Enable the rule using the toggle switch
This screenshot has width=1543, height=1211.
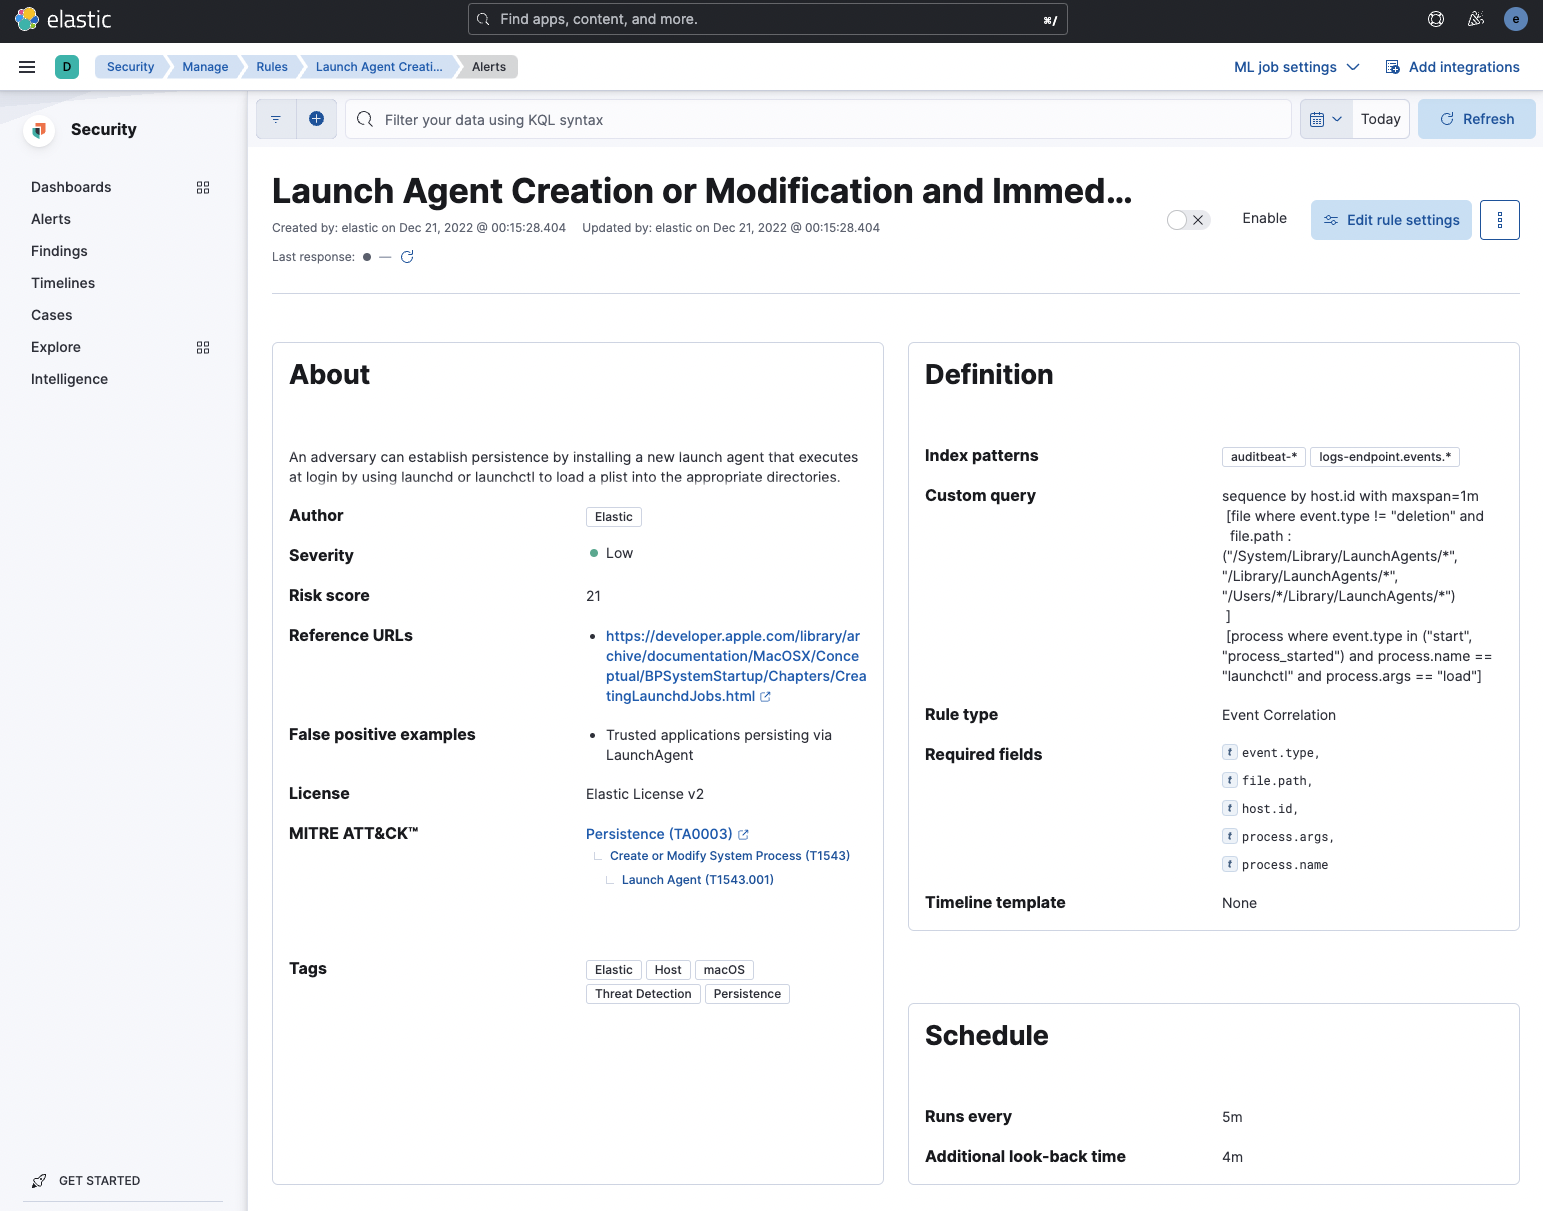1188,219
